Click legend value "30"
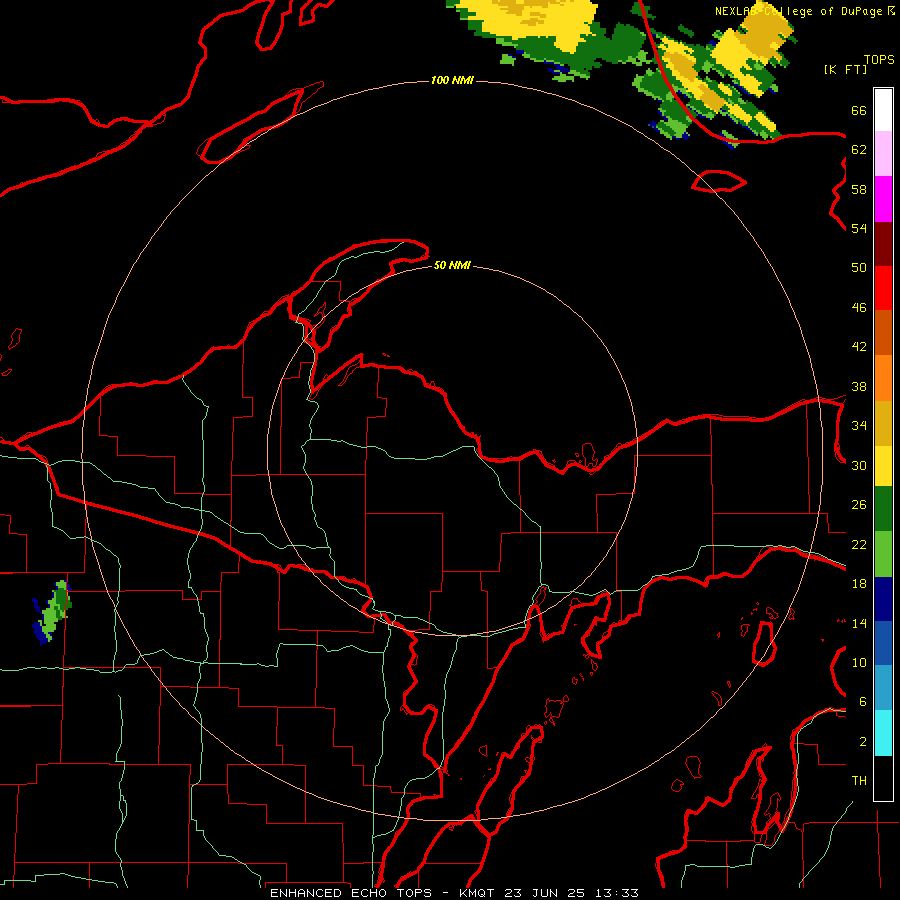The width and height of the screenshot is (900, 900). (859, 465)
